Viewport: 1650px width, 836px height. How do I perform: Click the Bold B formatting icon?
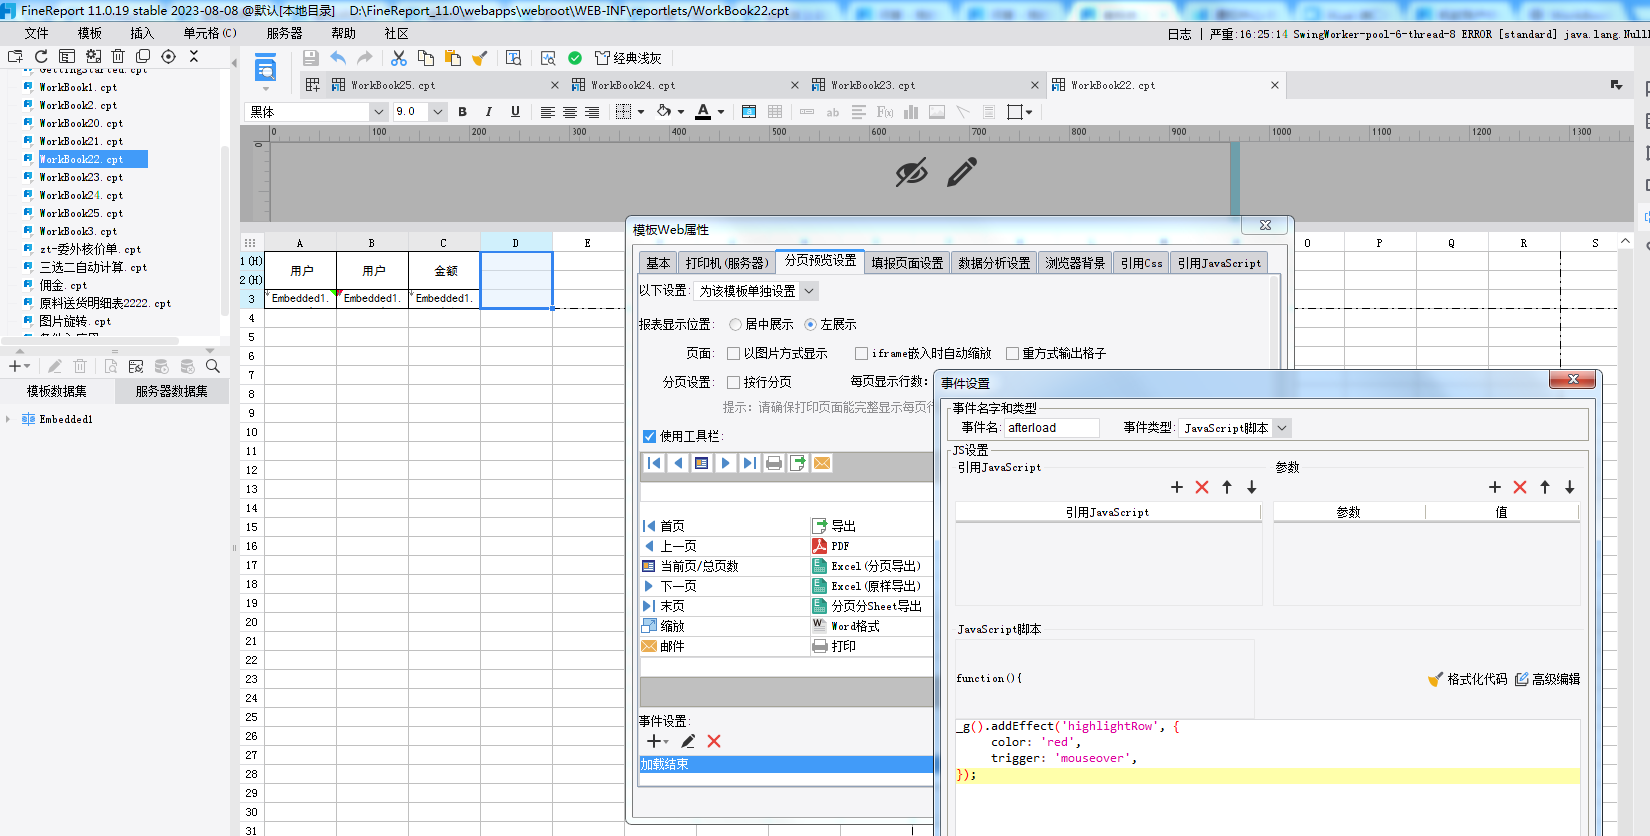(x=462, y=112)
